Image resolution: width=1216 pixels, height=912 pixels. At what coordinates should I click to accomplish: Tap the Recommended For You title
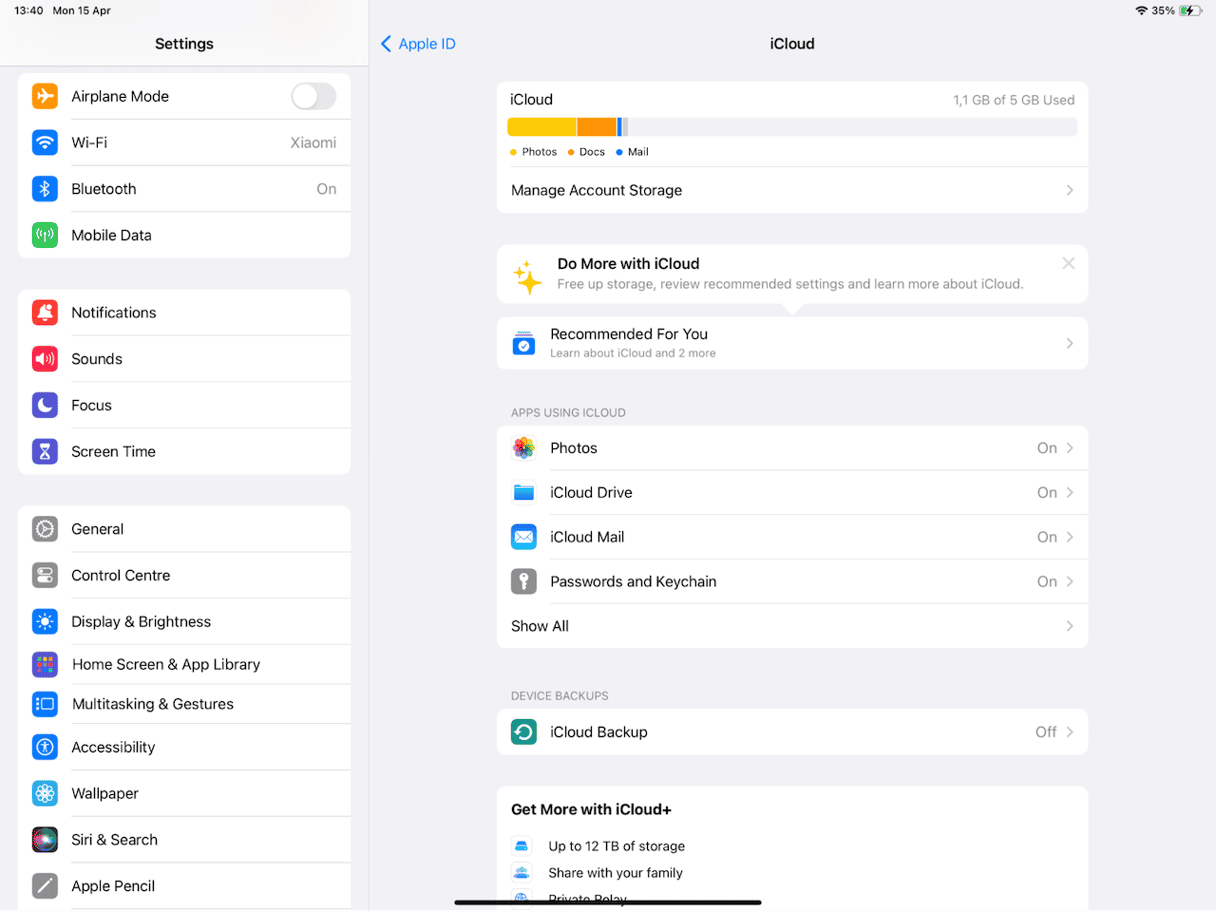(629, 334)
